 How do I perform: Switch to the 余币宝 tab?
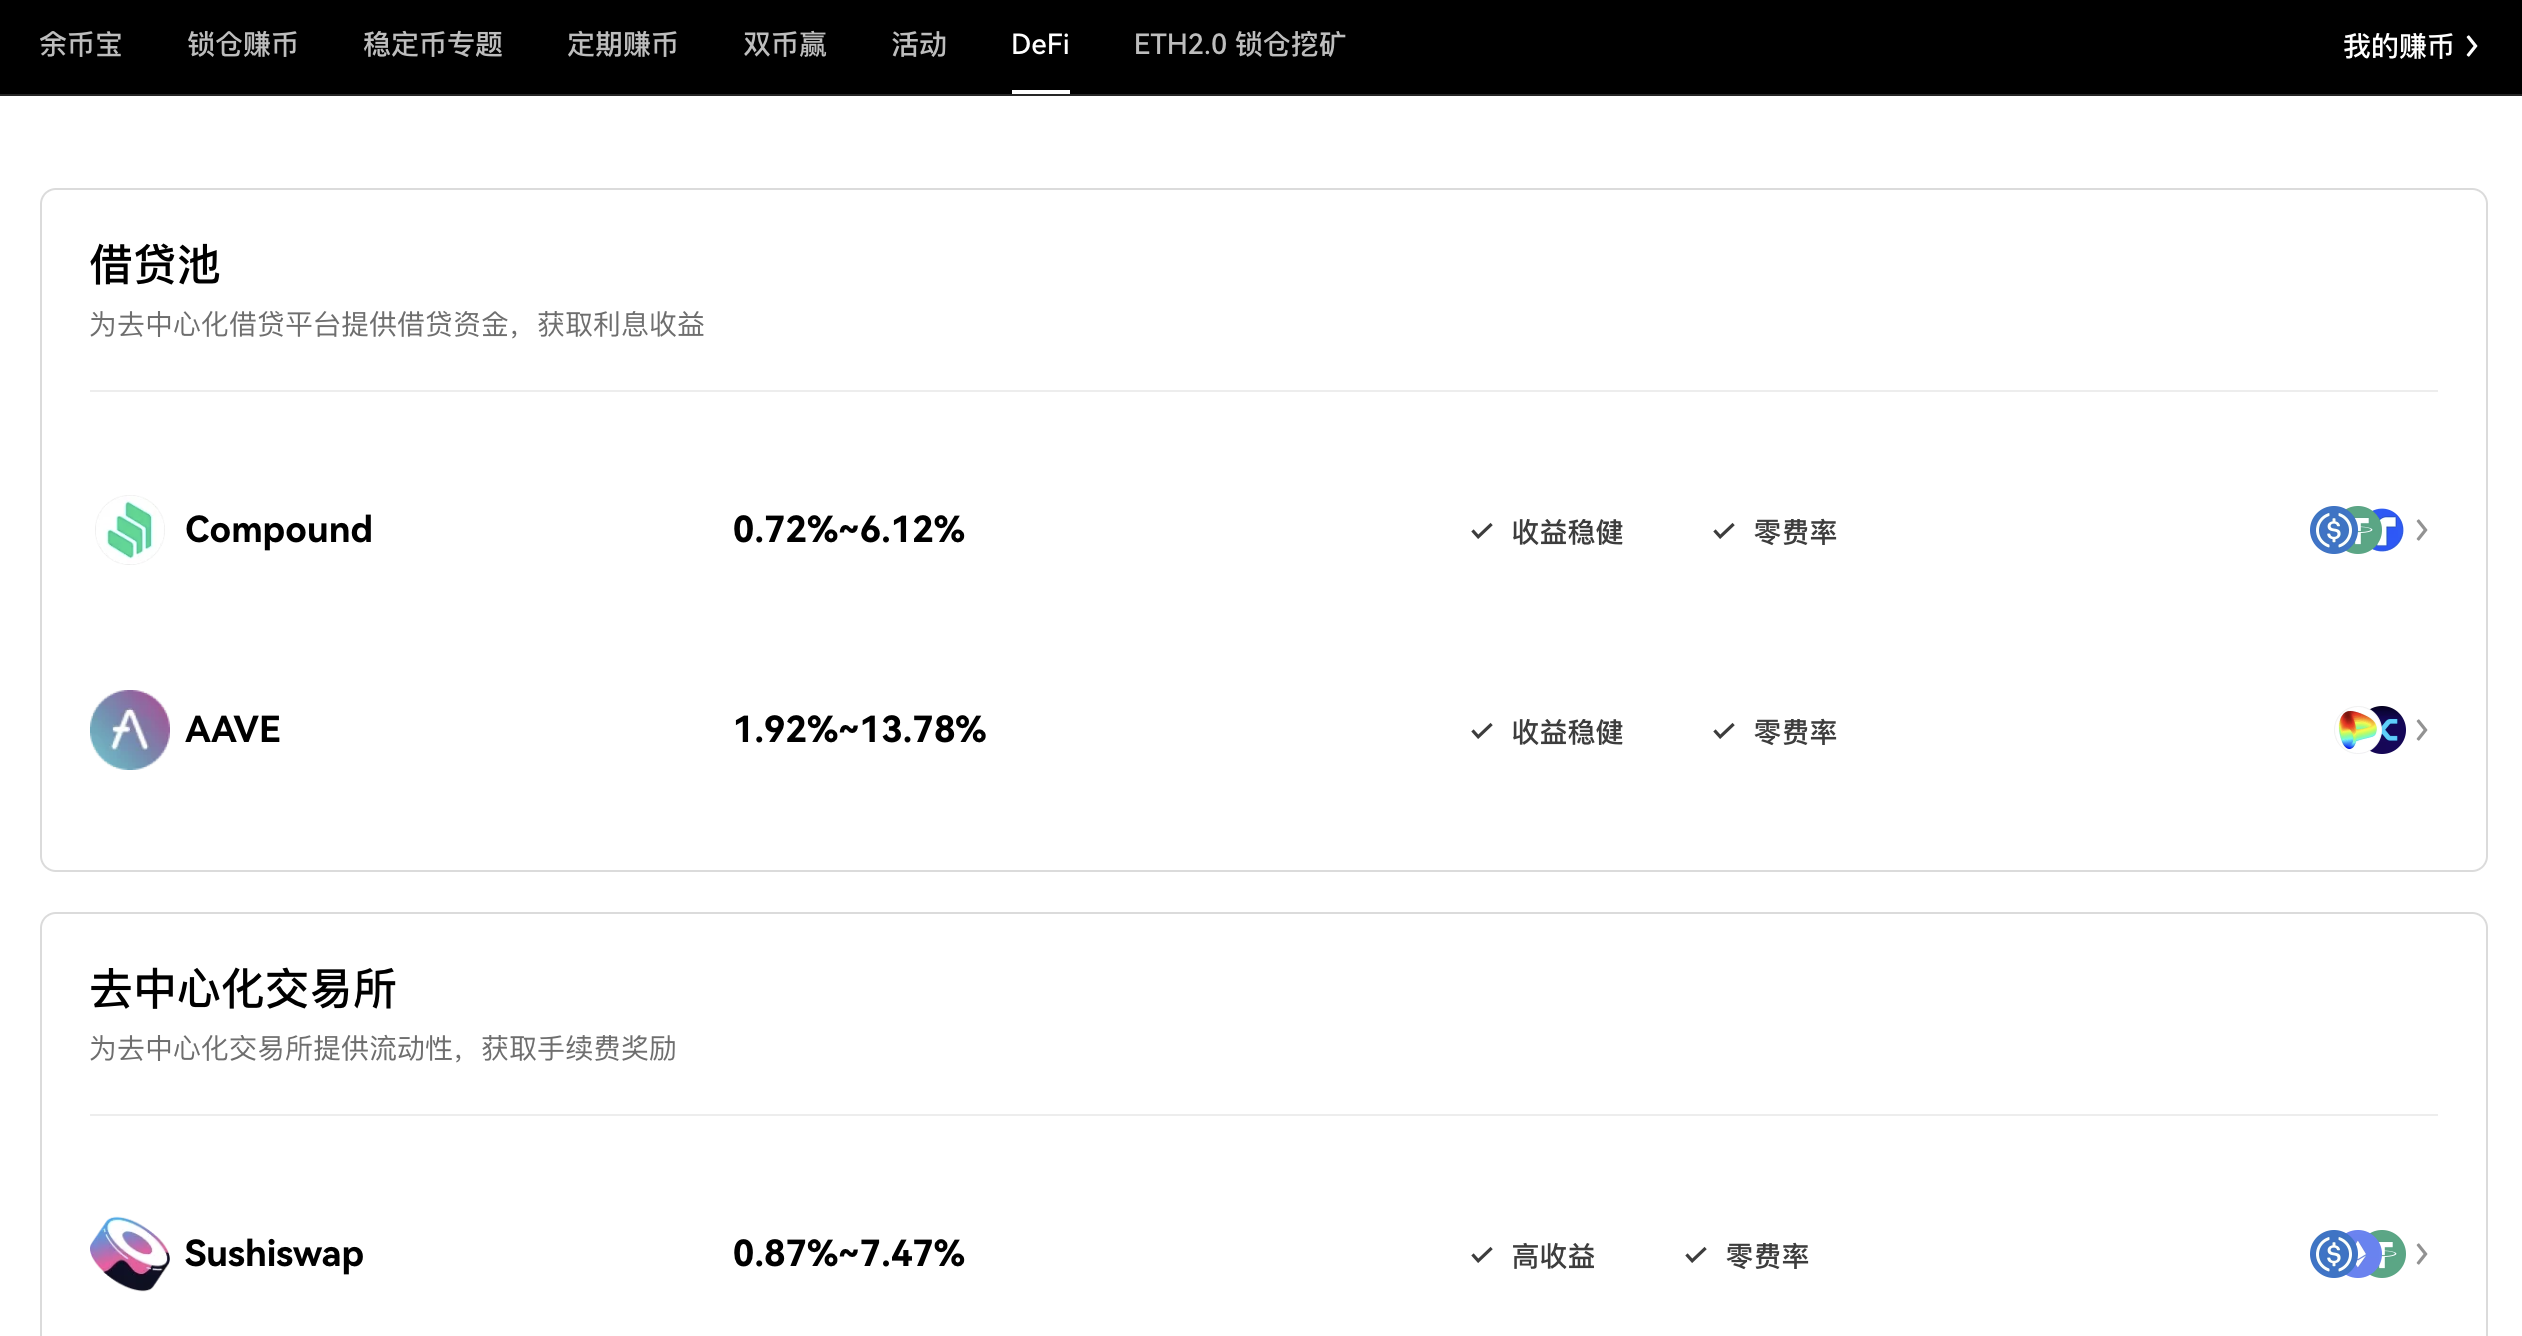pyautogui.click(x=80, y=45)
